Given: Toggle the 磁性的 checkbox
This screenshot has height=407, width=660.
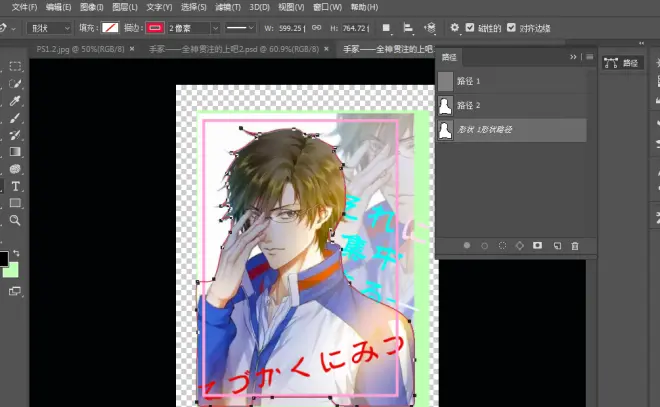Looking at the screenshot, I should (470, 28).
